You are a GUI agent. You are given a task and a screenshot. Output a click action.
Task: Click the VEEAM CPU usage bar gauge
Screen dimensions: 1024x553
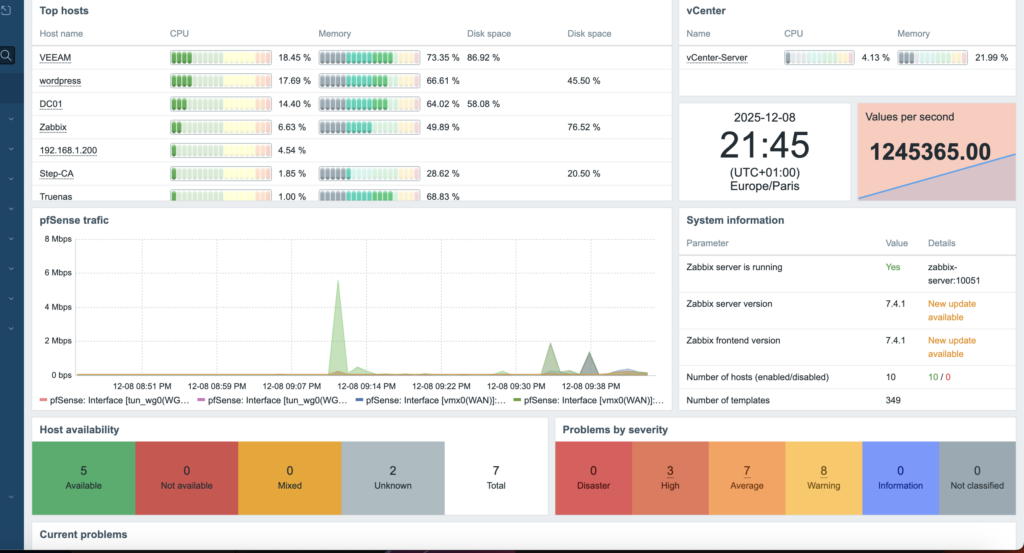(x=220, y=58)
